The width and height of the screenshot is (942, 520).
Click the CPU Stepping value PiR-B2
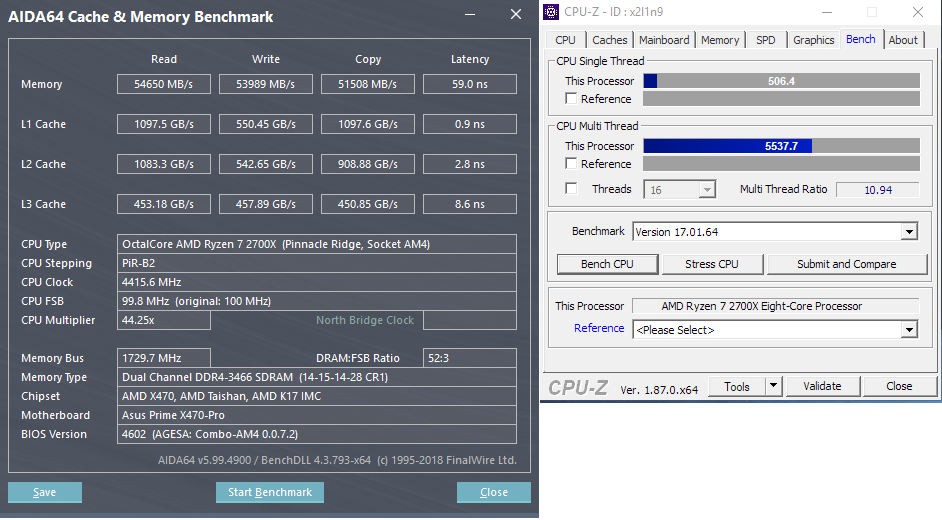click(317, 263)
